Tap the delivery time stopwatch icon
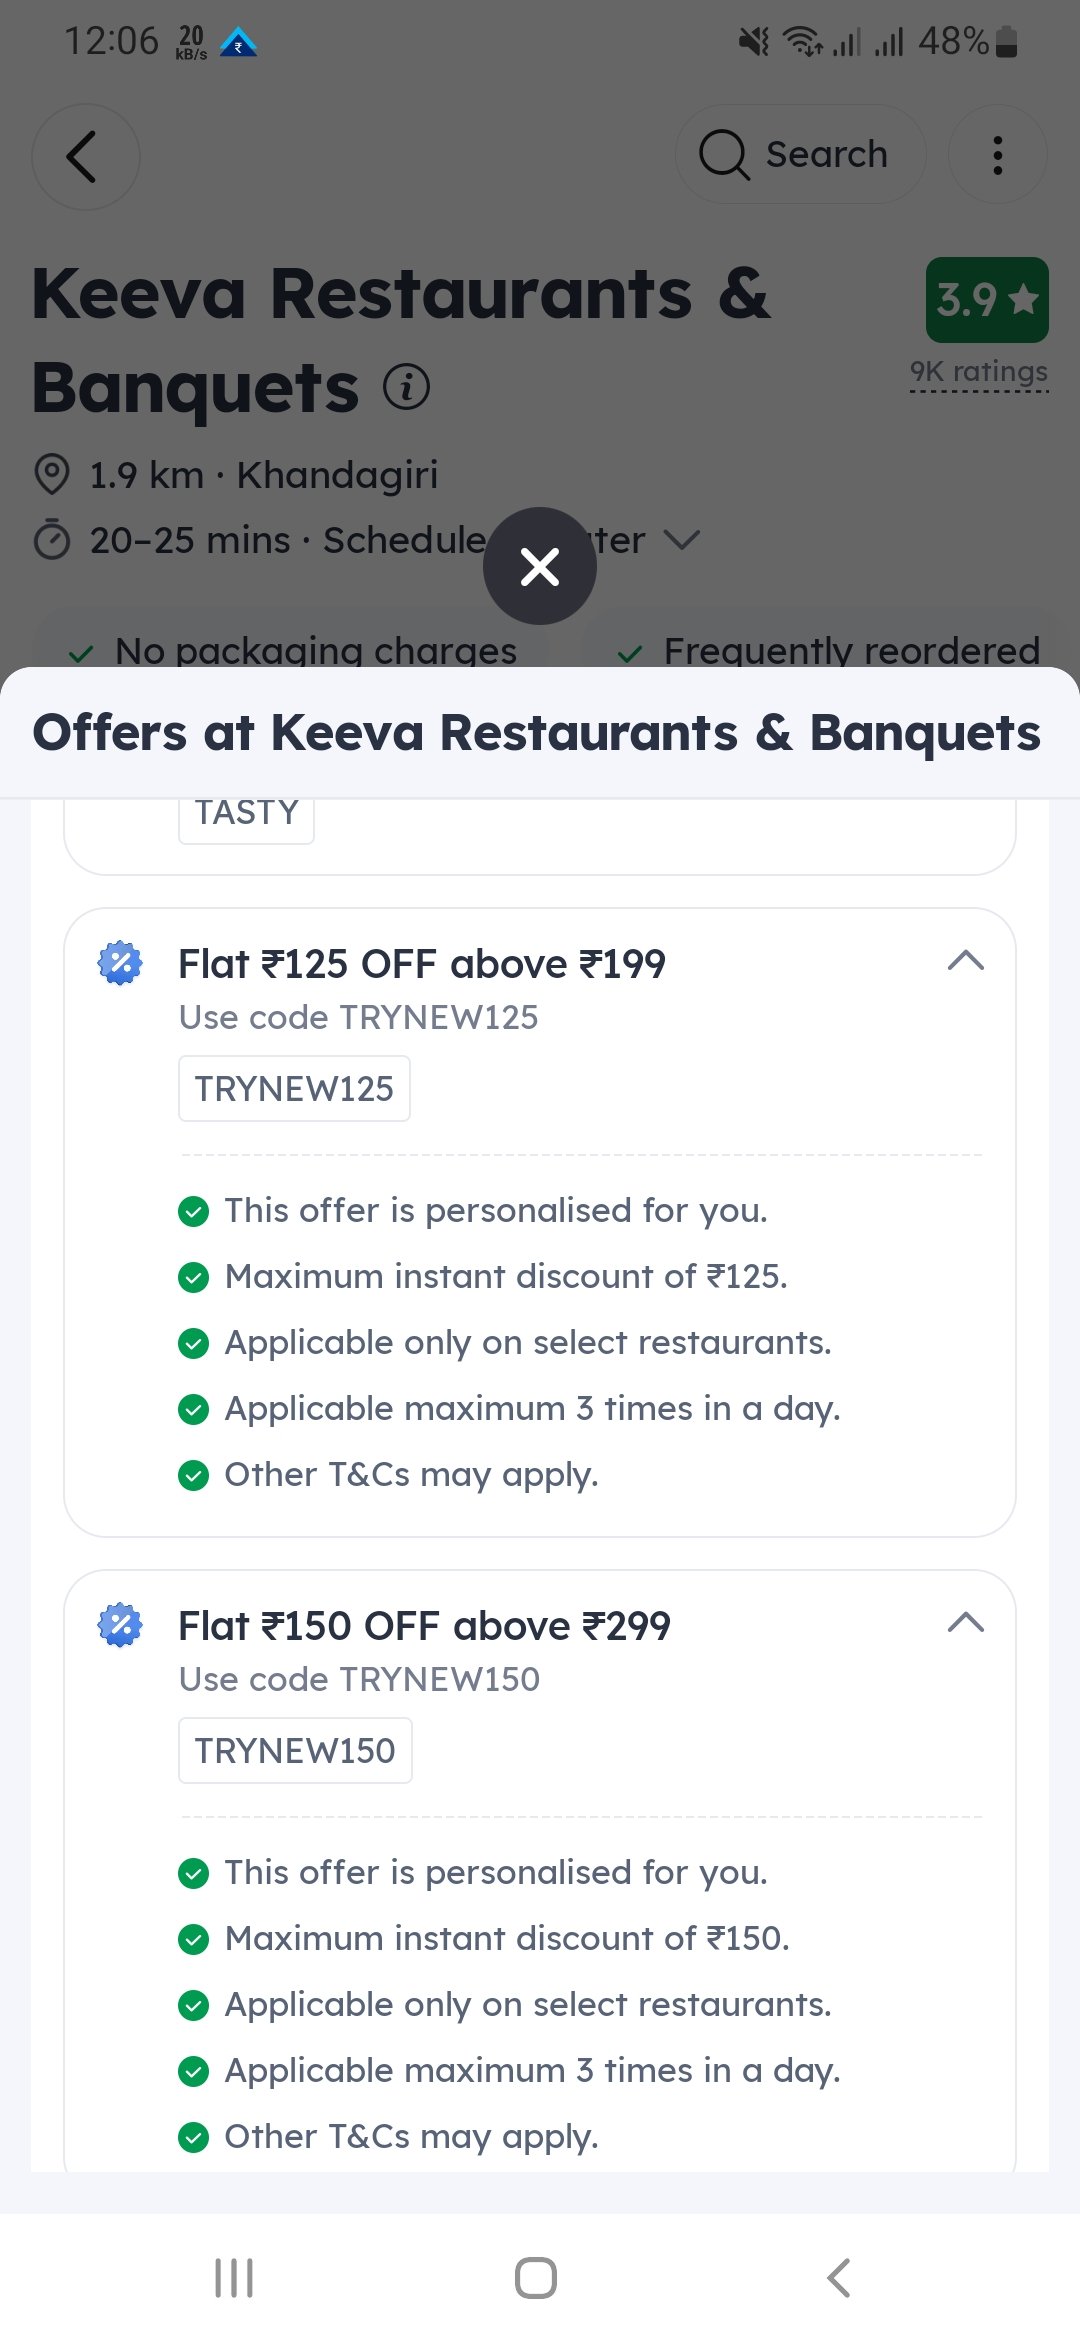The image size is (1080, 2340). pyautogui.click(x=52, y=540)
